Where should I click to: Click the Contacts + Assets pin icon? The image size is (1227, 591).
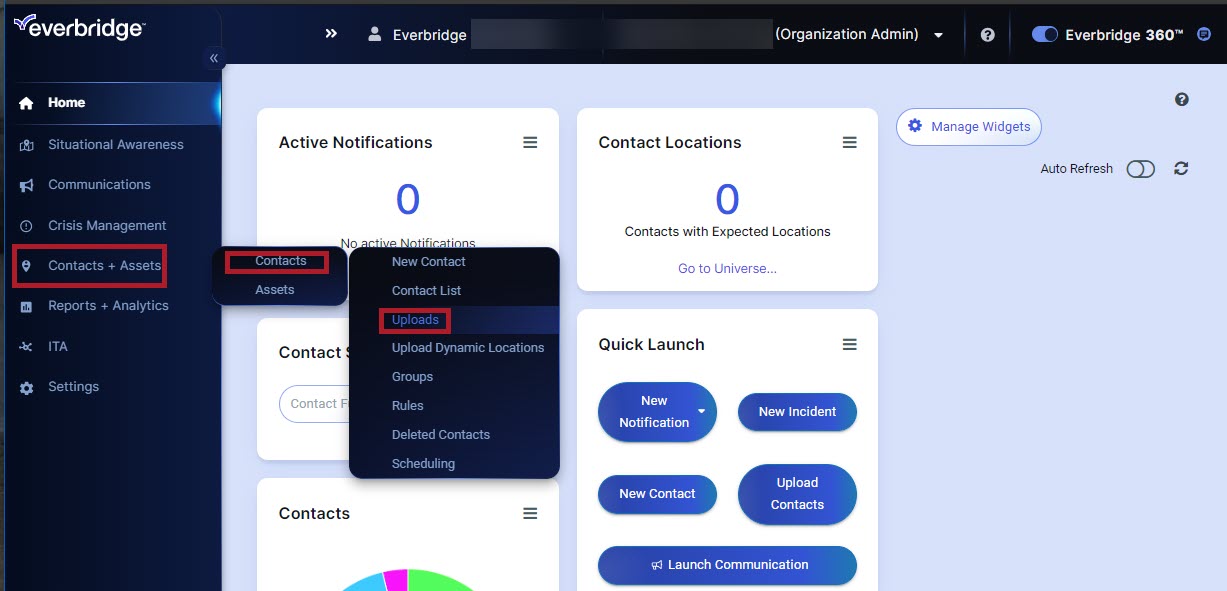(27, 266)
